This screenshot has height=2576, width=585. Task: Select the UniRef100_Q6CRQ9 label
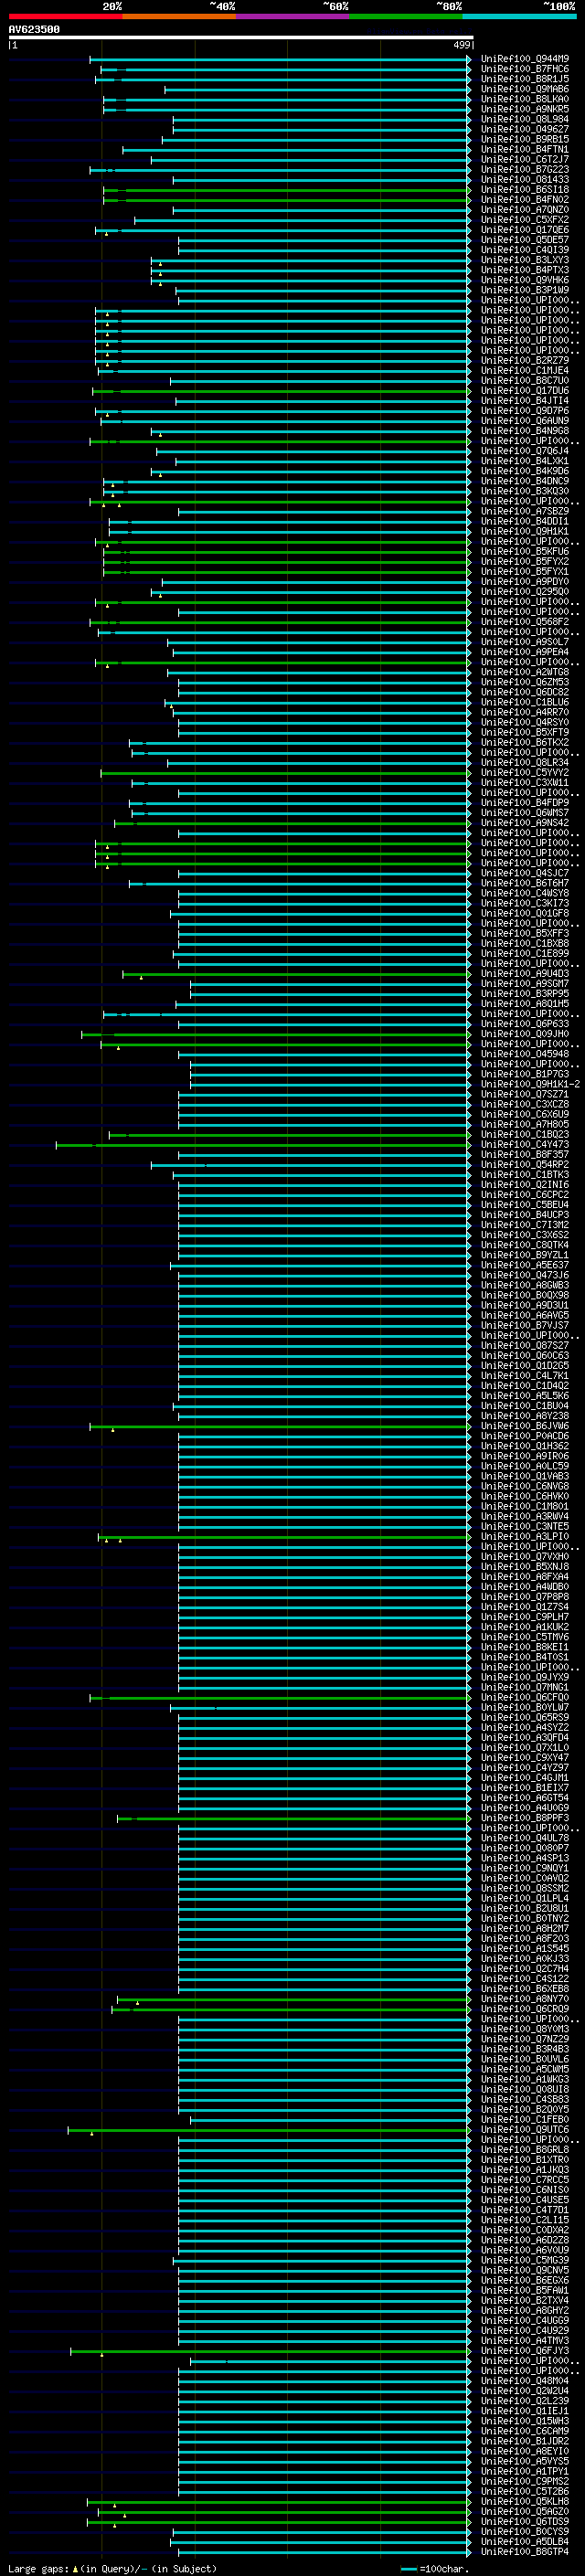[x=525, y=2009]
